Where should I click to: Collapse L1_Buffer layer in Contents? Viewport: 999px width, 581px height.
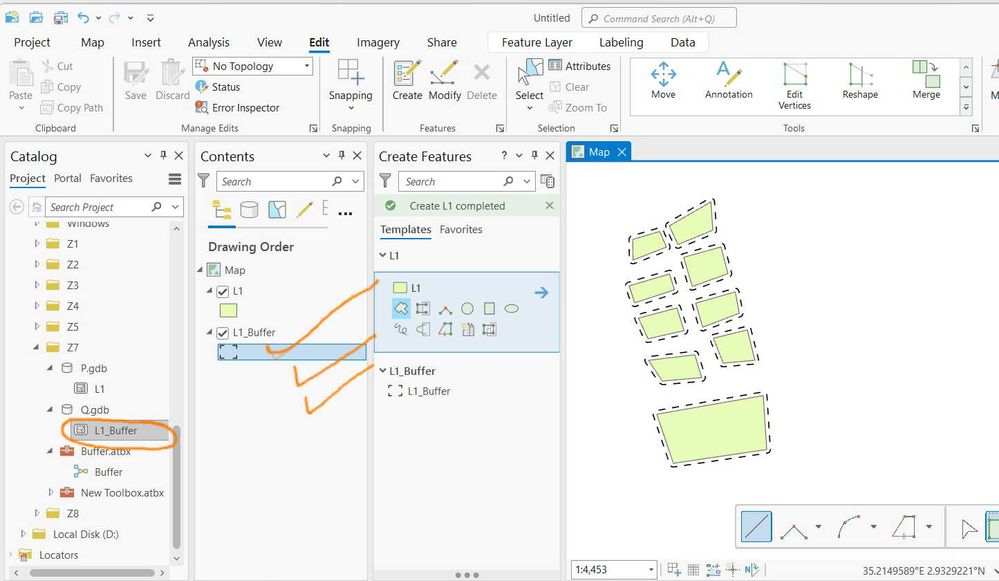pos(209,333)
